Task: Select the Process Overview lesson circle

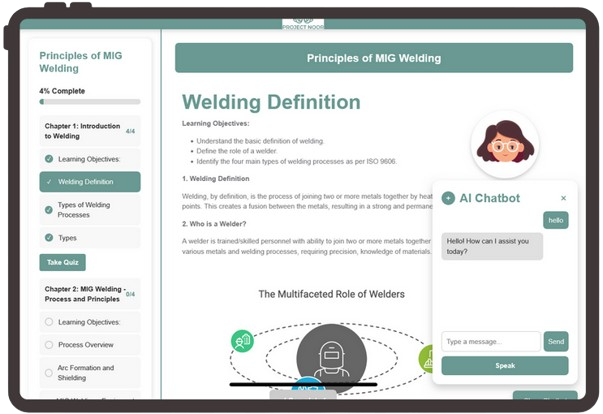Action: click(49, 345)
